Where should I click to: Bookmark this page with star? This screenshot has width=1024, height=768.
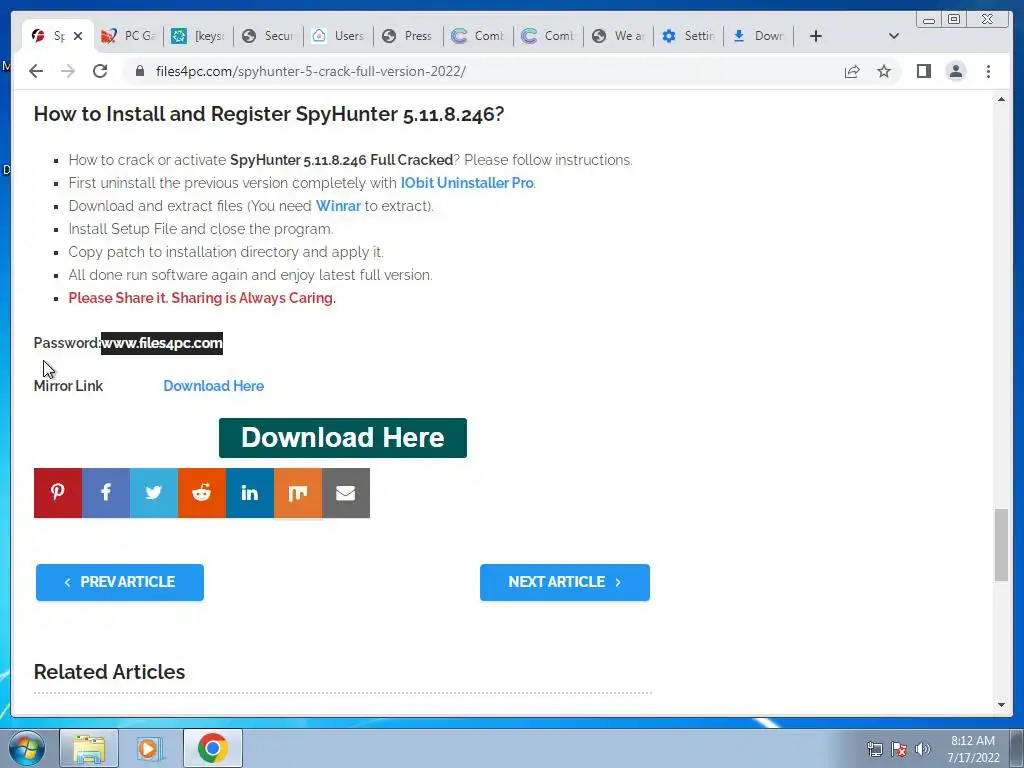(884, 71)
